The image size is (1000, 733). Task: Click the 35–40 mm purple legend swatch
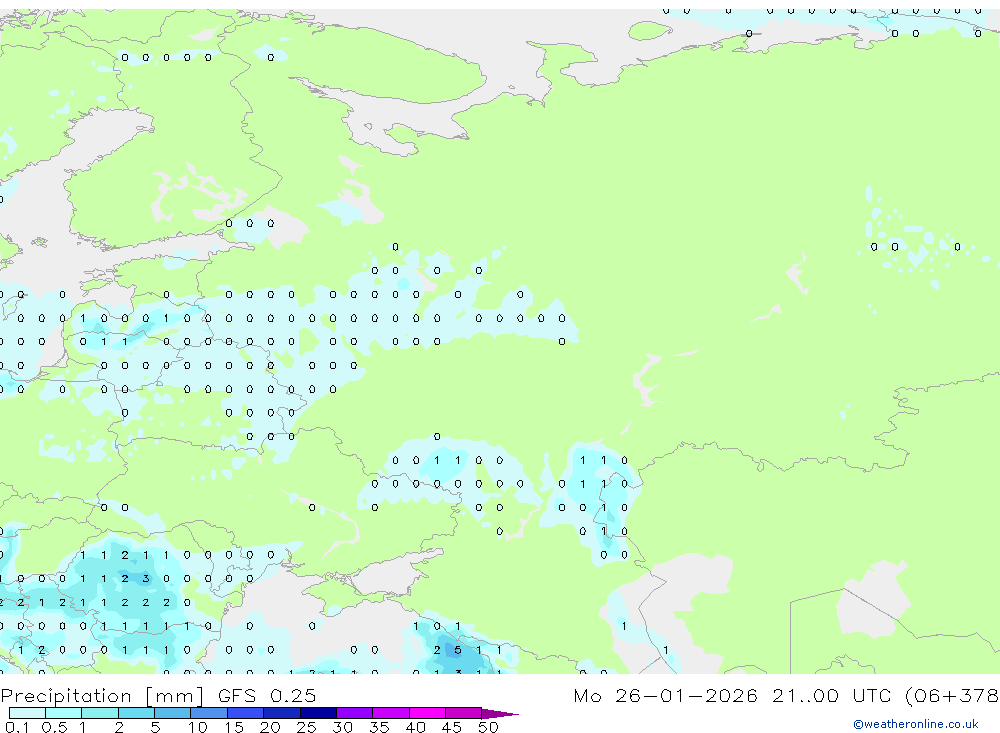(x=391, y=713)
